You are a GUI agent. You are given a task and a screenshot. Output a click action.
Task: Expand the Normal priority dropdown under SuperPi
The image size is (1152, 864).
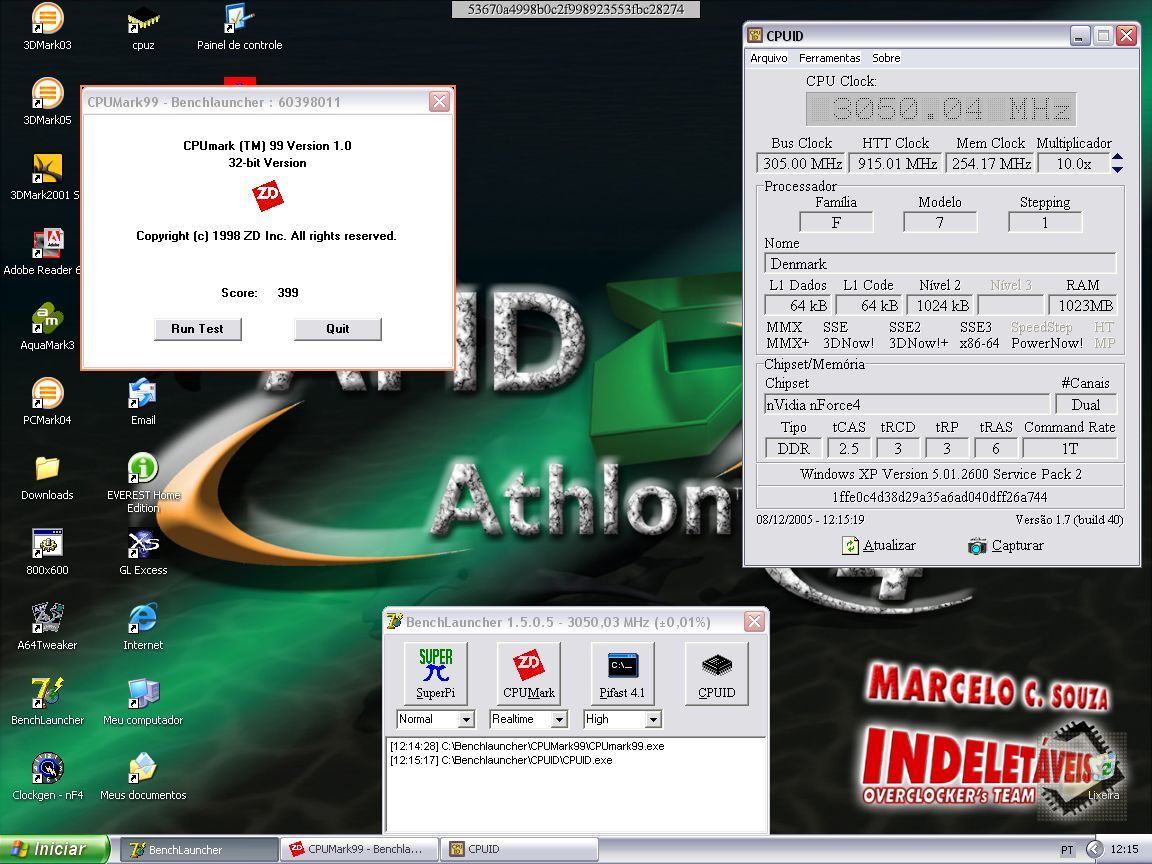(466, 719)
